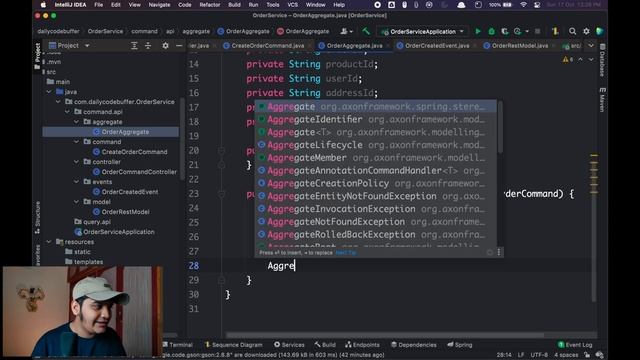Run with coverage icon in toolbar

pyautogui.click(x=505, y=31)
